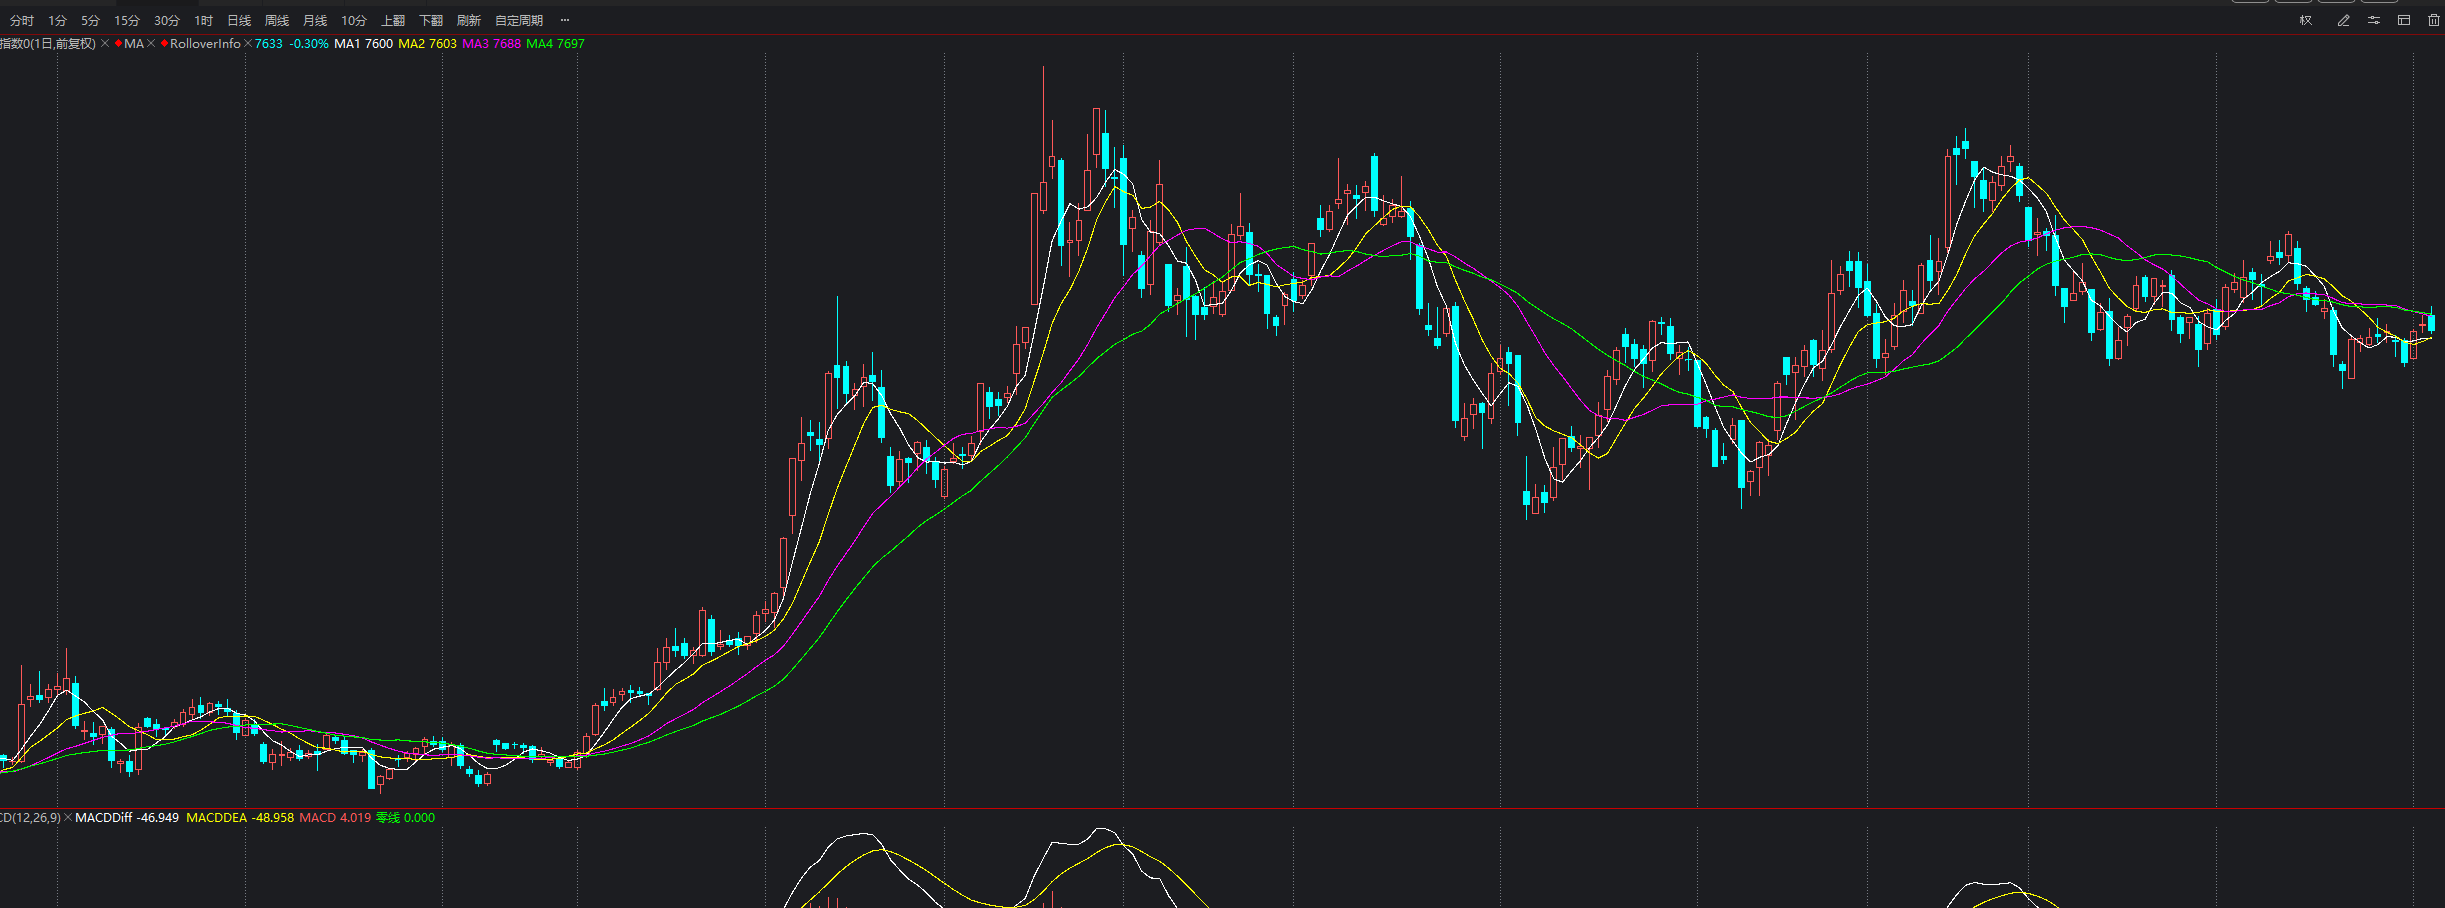Close the RolloverInfo indicator
The height and width of the screenshot is (908, 2445).
coord(248,44)
